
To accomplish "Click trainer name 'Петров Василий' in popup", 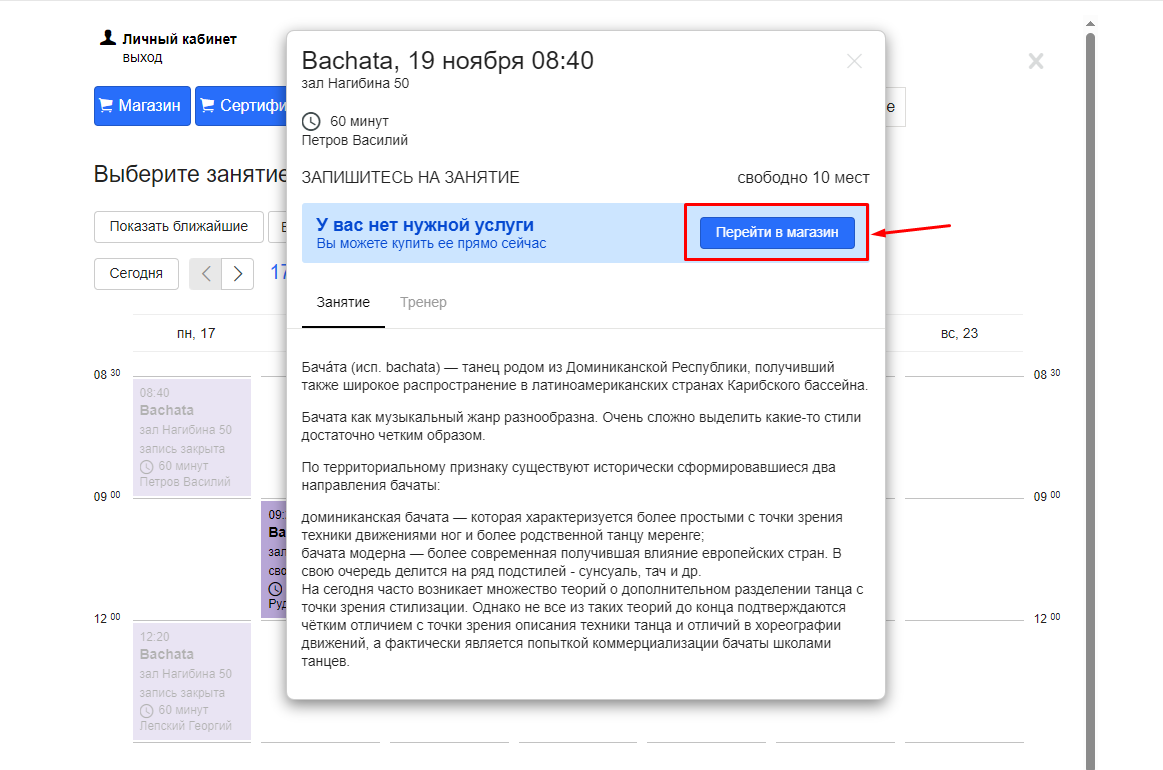I will 355,140.
